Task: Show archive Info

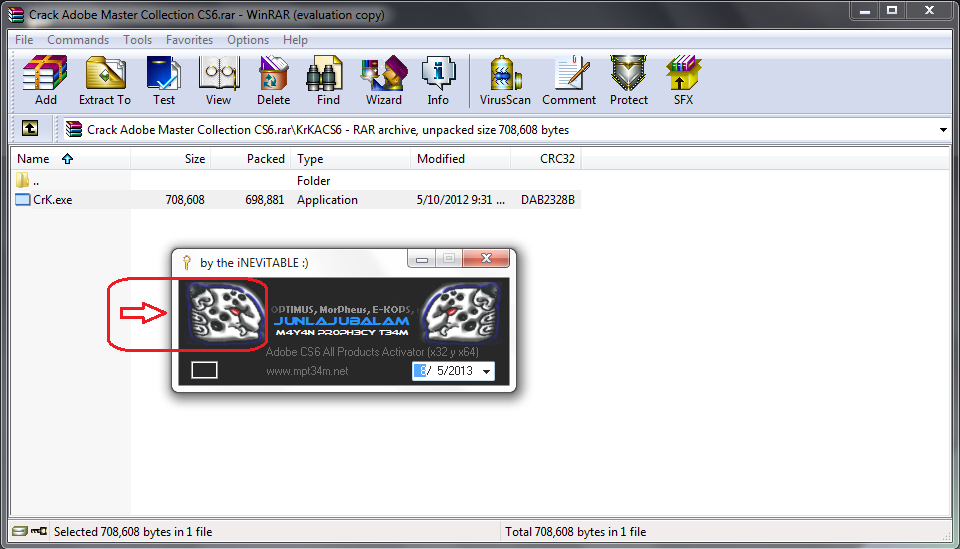Action: pyautogui.click(x=438, y=80)
